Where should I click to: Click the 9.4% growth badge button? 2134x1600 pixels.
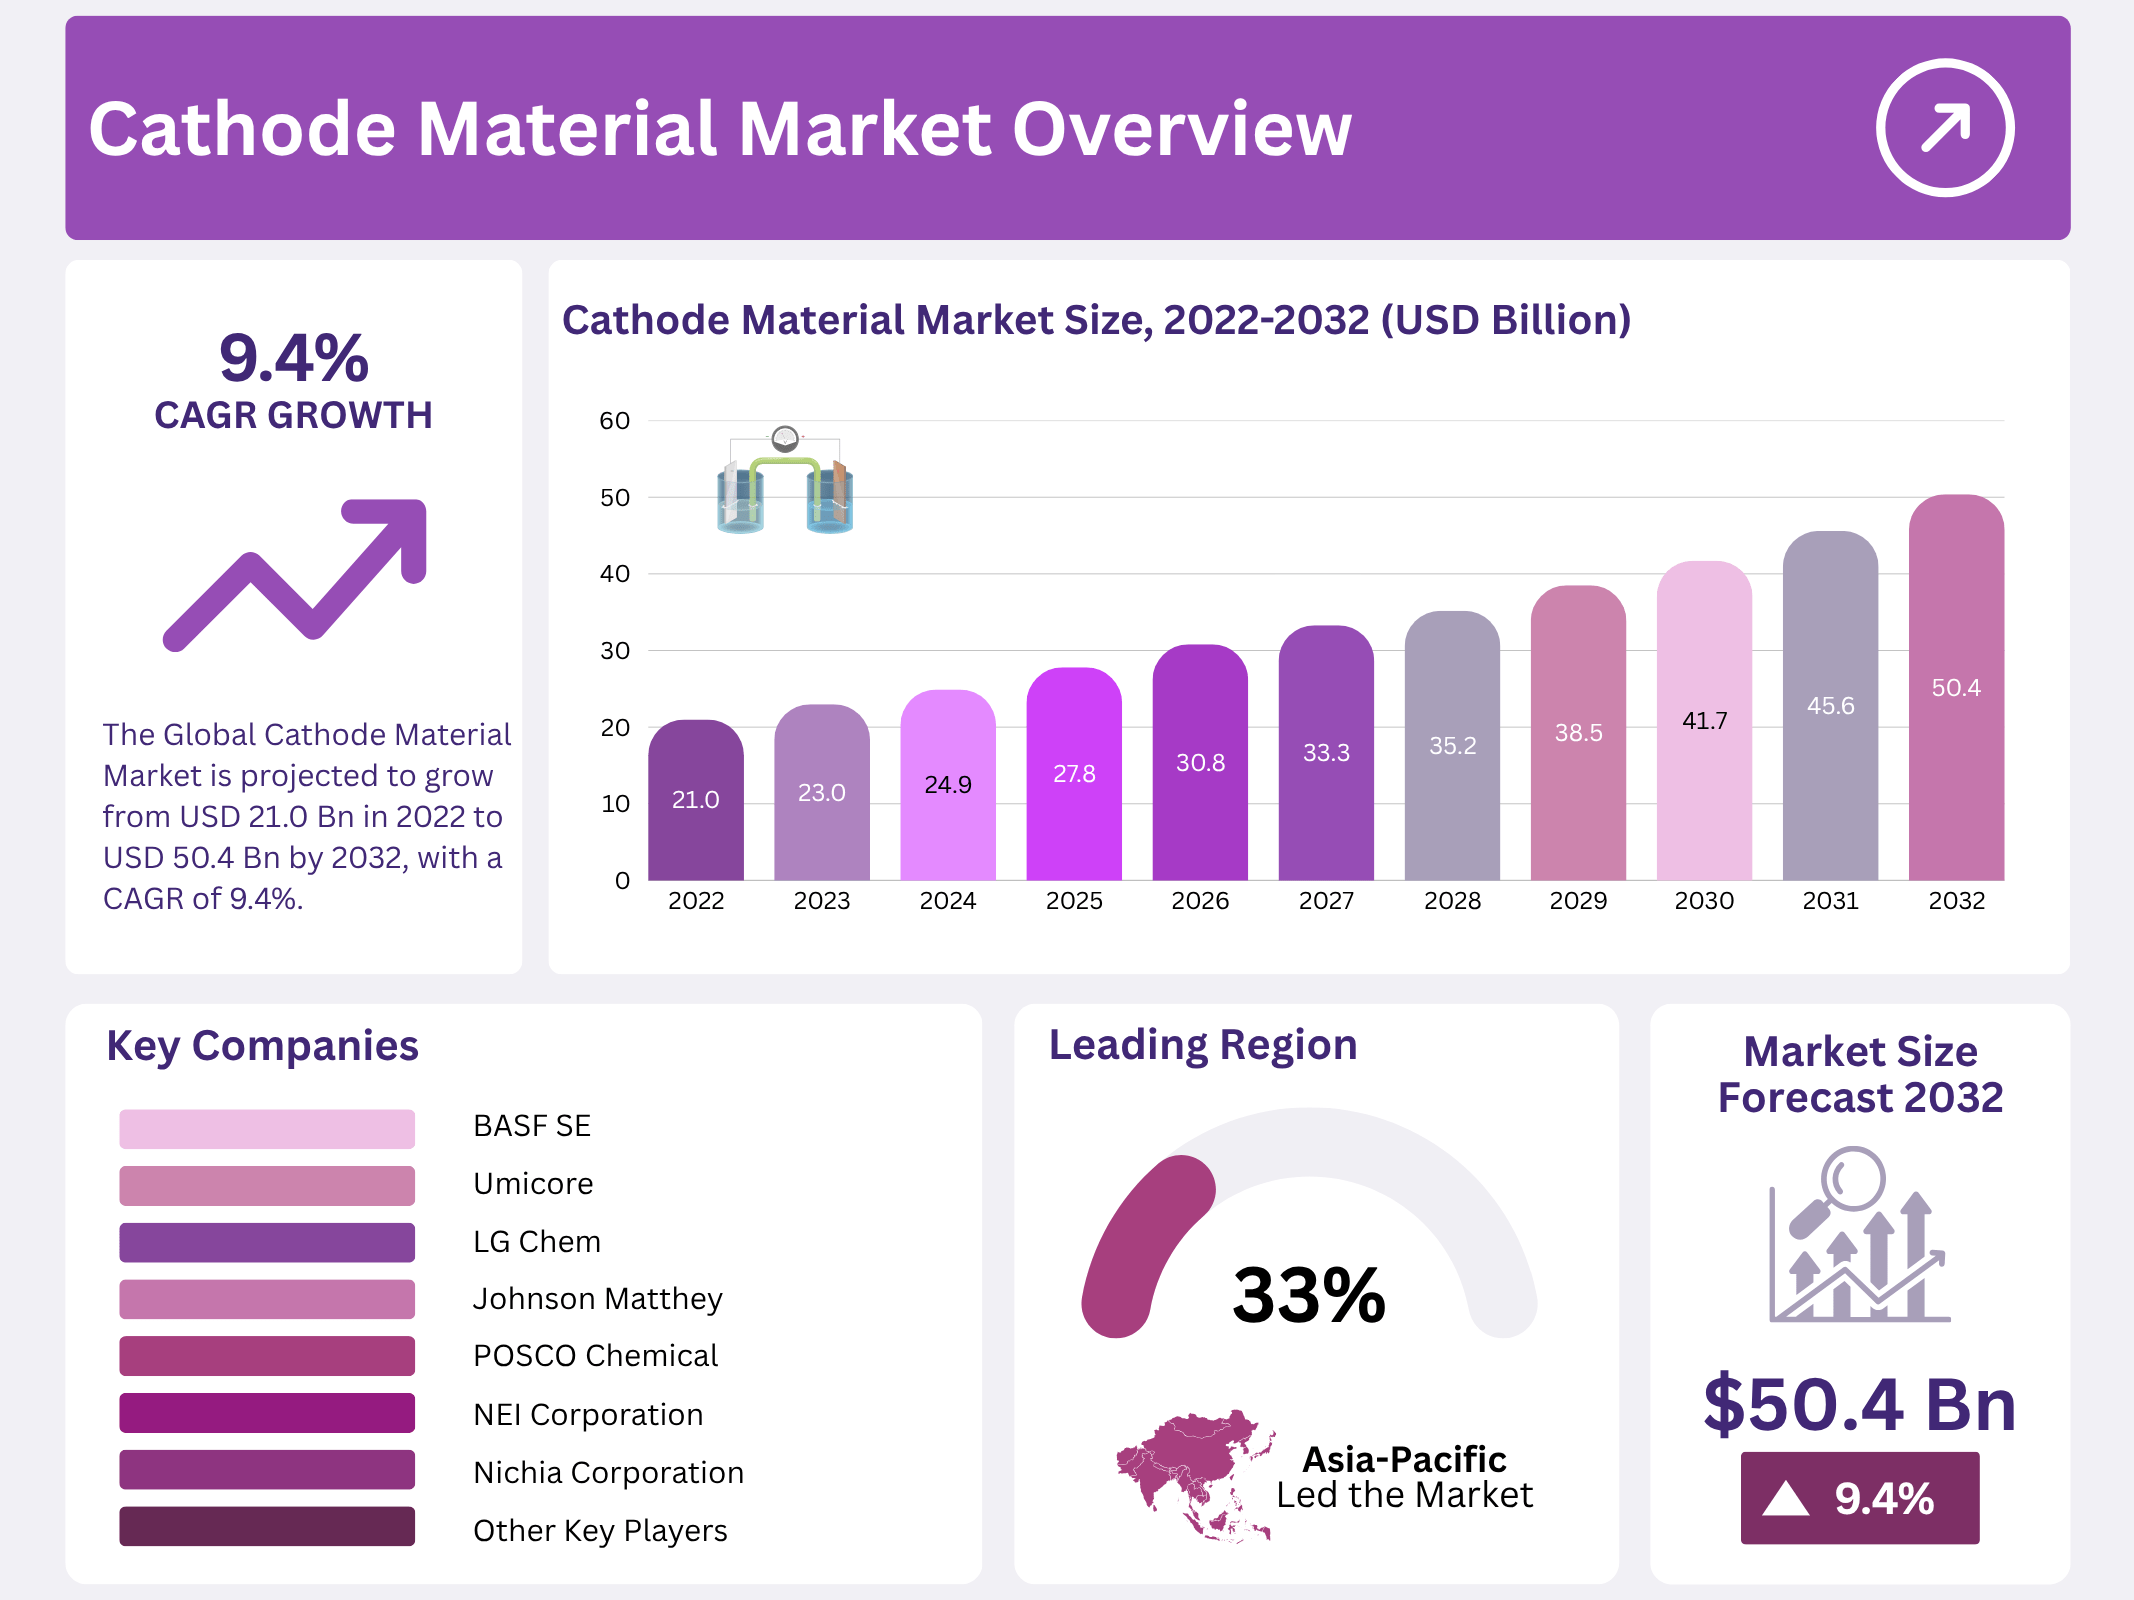pos(1860,1498)
